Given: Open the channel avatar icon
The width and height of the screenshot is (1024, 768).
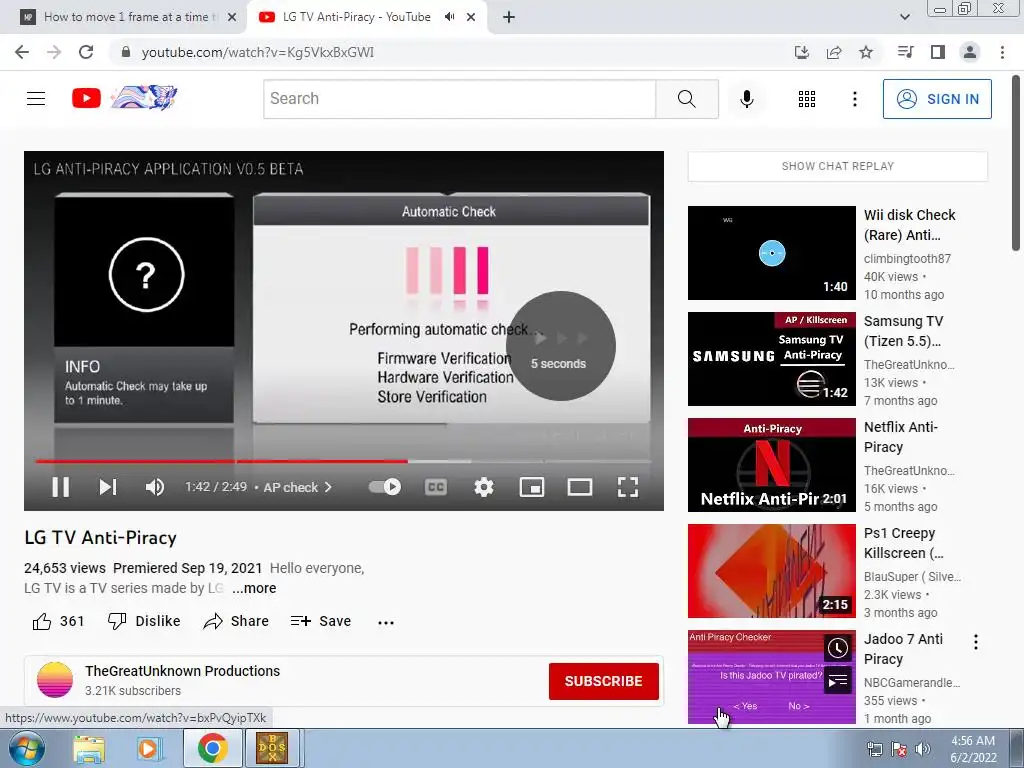Looking at the screenshot, I should tap(55, 680).
